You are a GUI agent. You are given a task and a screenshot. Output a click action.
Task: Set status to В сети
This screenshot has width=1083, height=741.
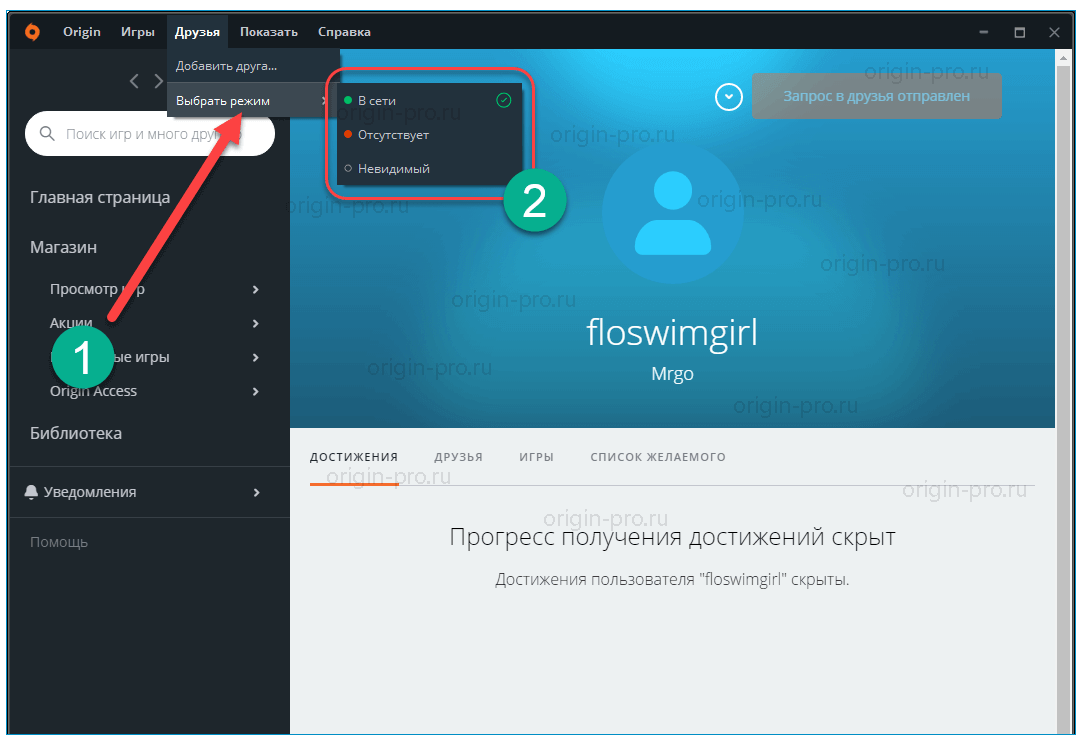(x=429, y=101)
